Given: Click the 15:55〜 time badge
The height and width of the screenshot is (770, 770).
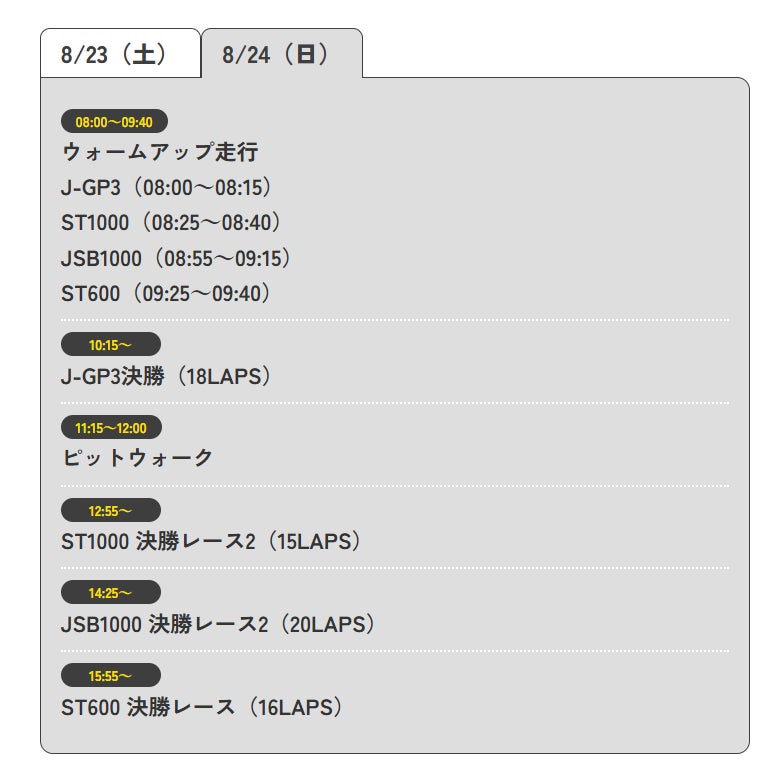Looking at the screenshot, I should click(110, 676).
